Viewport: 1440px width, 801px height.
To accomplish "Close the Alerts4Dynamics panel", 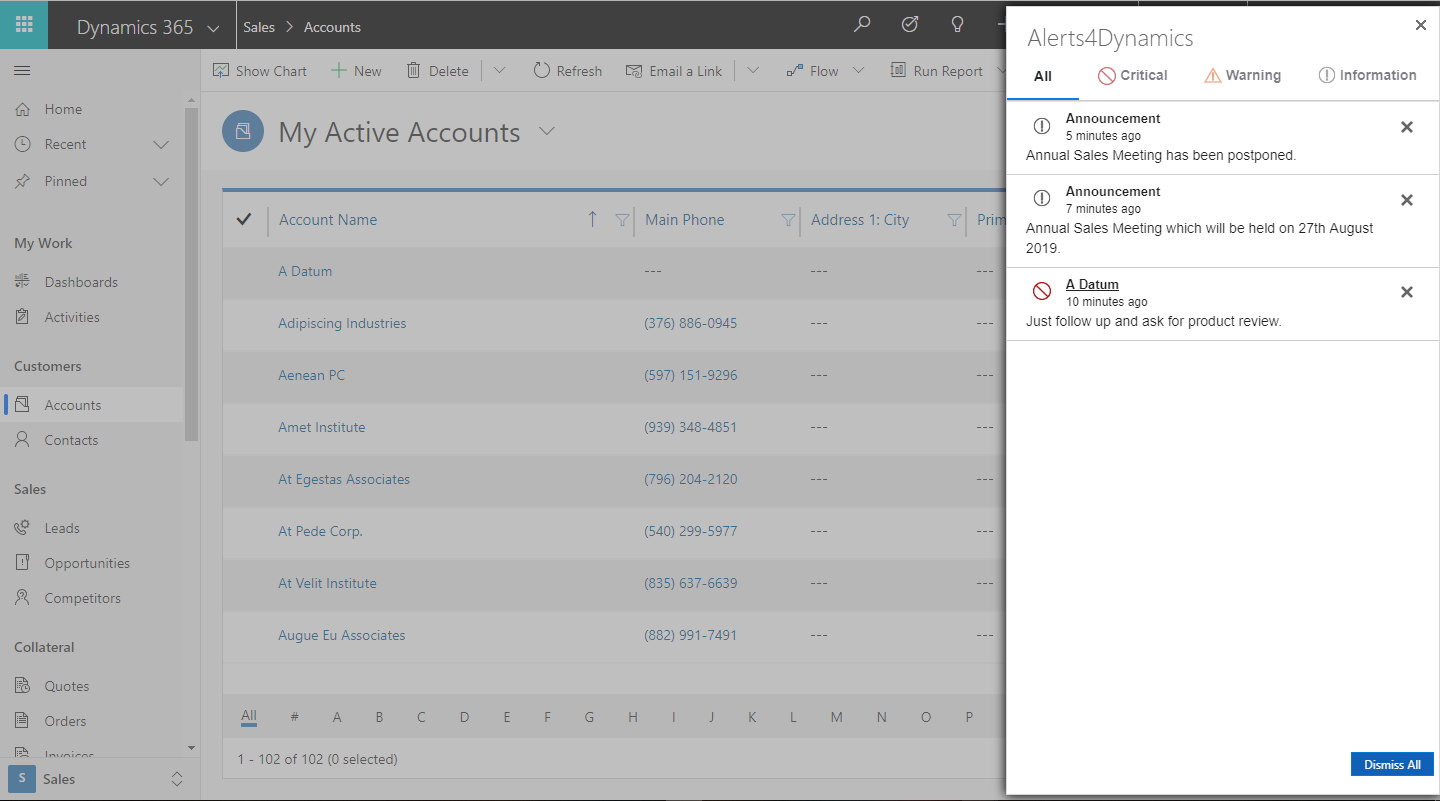I will pyautogui.click(x=1420, y=25).
